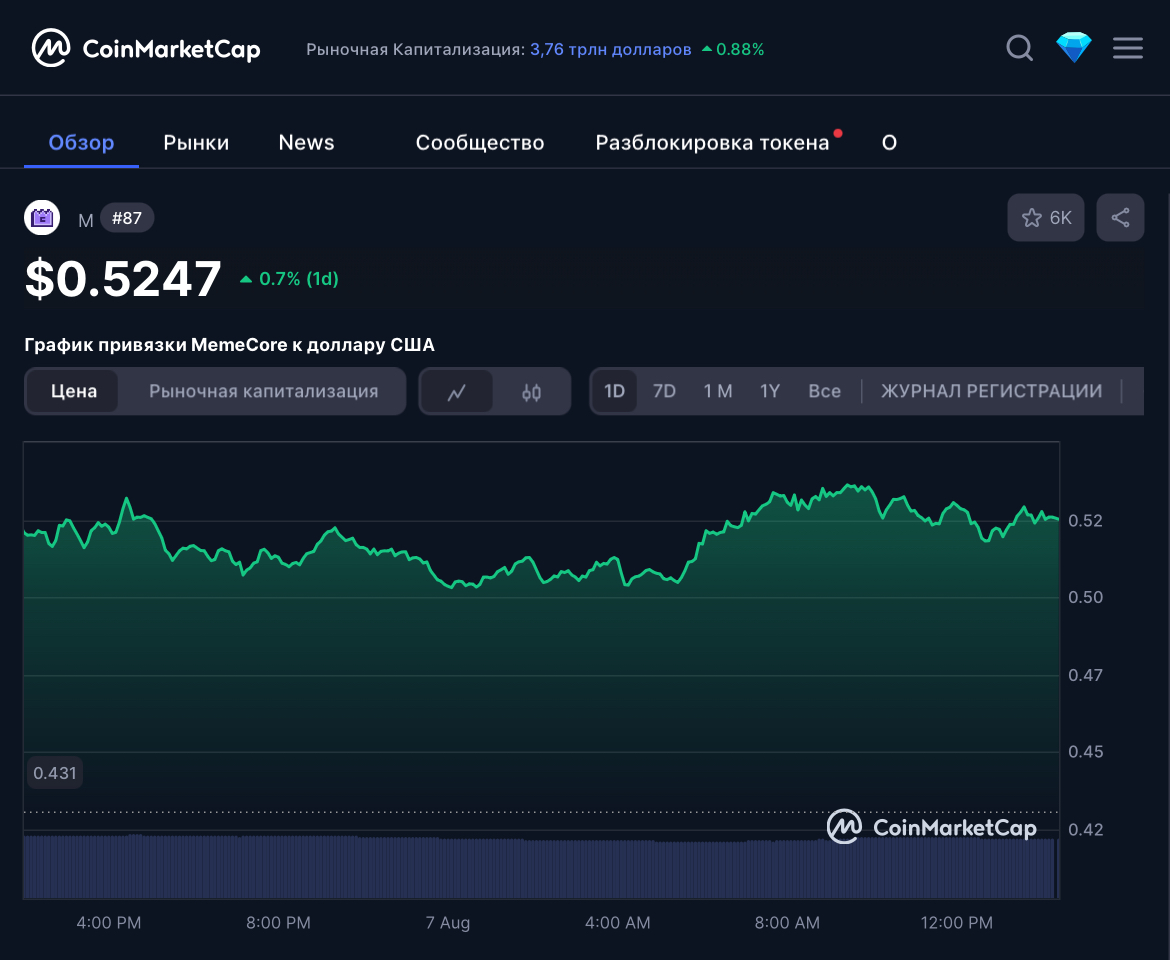Click the 0.88% market cap change
This screenshot has height=960, width=1170.
click(733, 49)
